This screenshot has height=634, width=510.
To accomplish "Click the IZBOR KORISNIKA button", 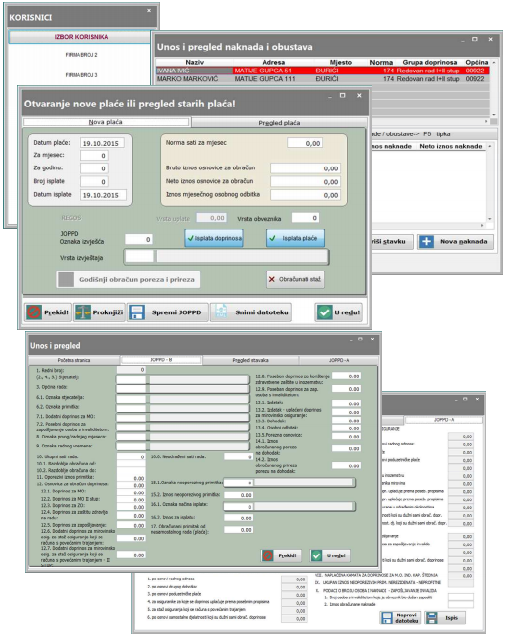I will click(79, 37).
